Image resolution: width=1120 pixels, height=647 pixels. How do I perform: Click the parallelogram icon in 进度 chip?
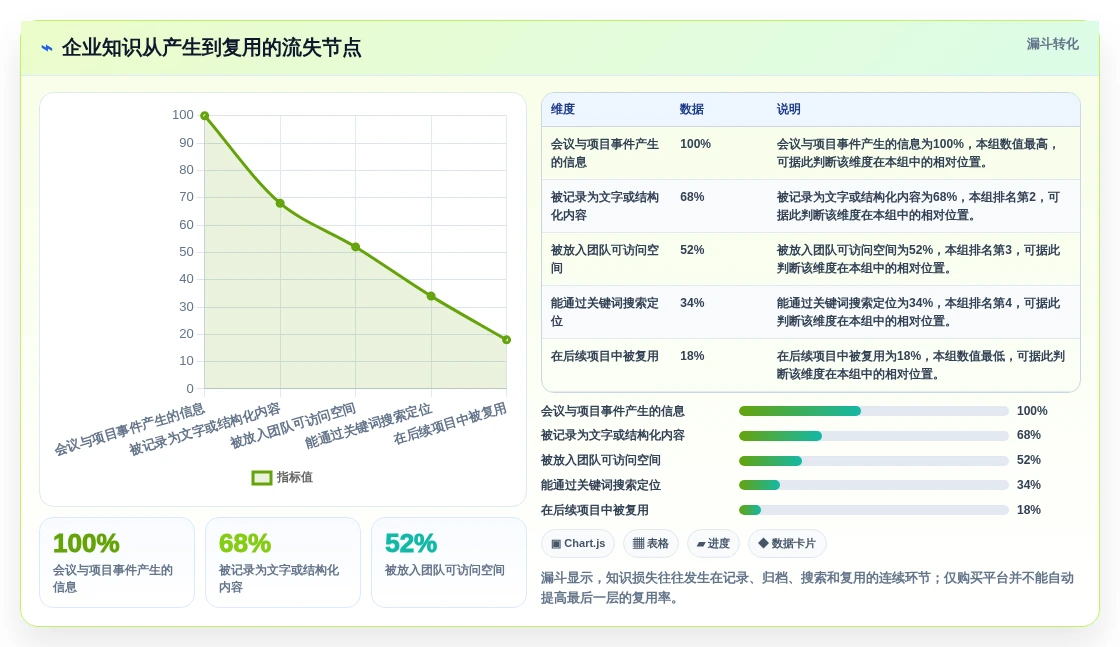pyautogui.click(x=701, y=545)
